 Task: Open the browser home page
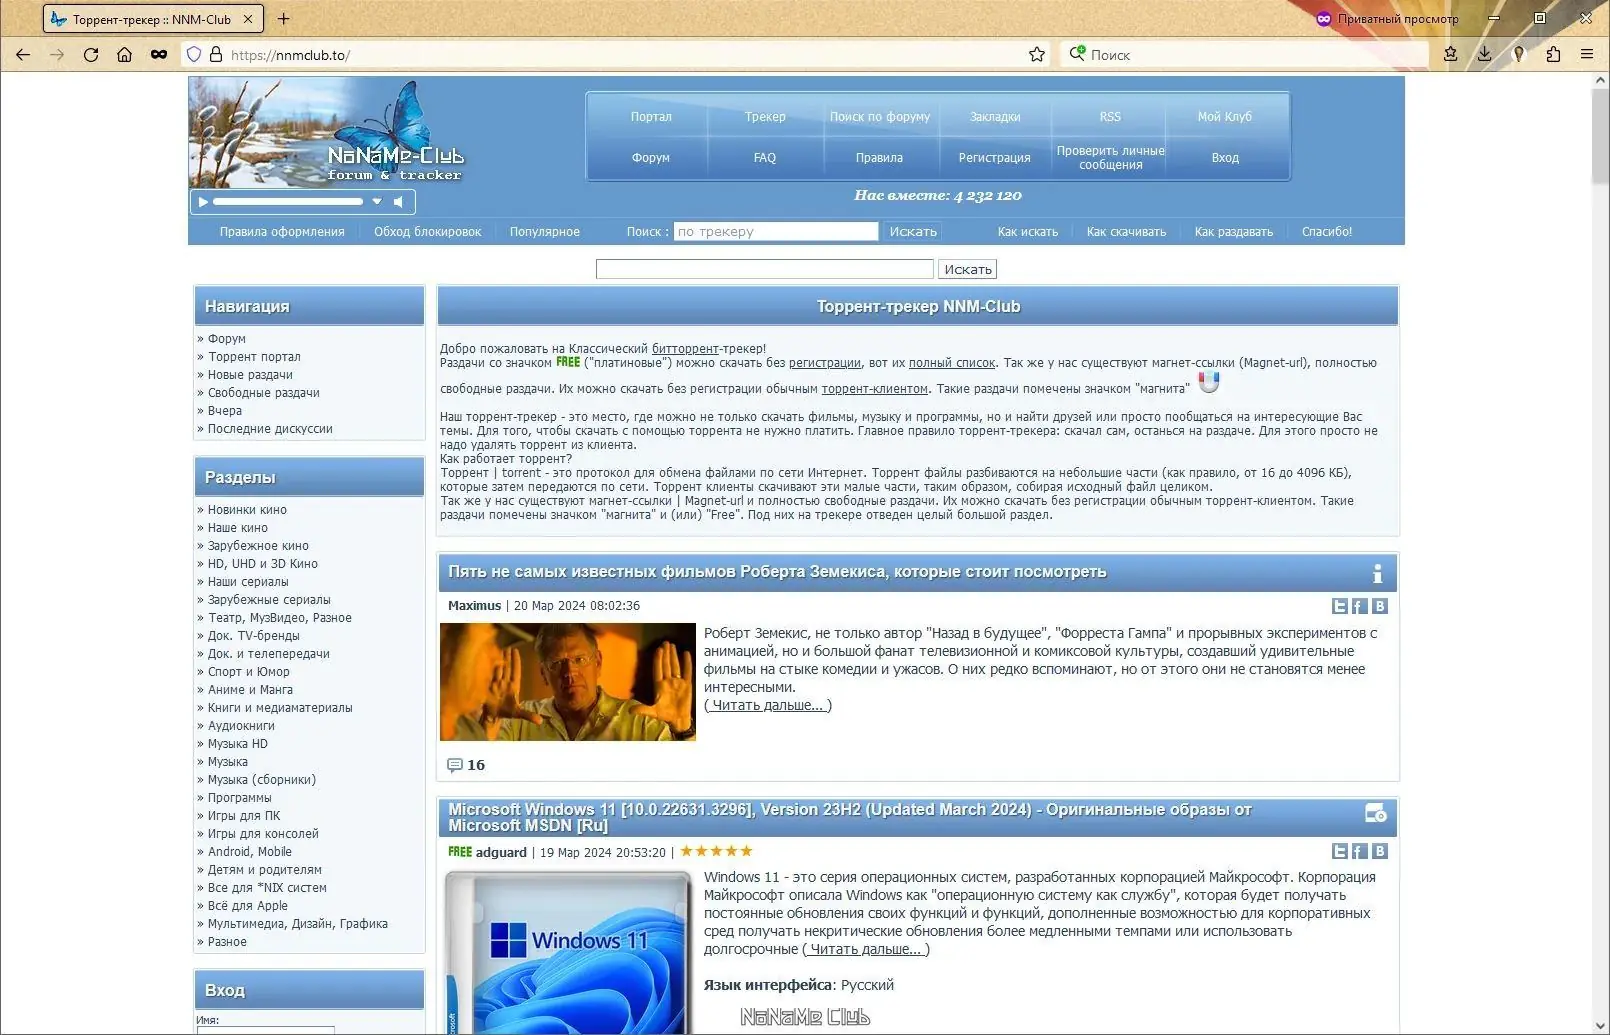coord(124,55)
